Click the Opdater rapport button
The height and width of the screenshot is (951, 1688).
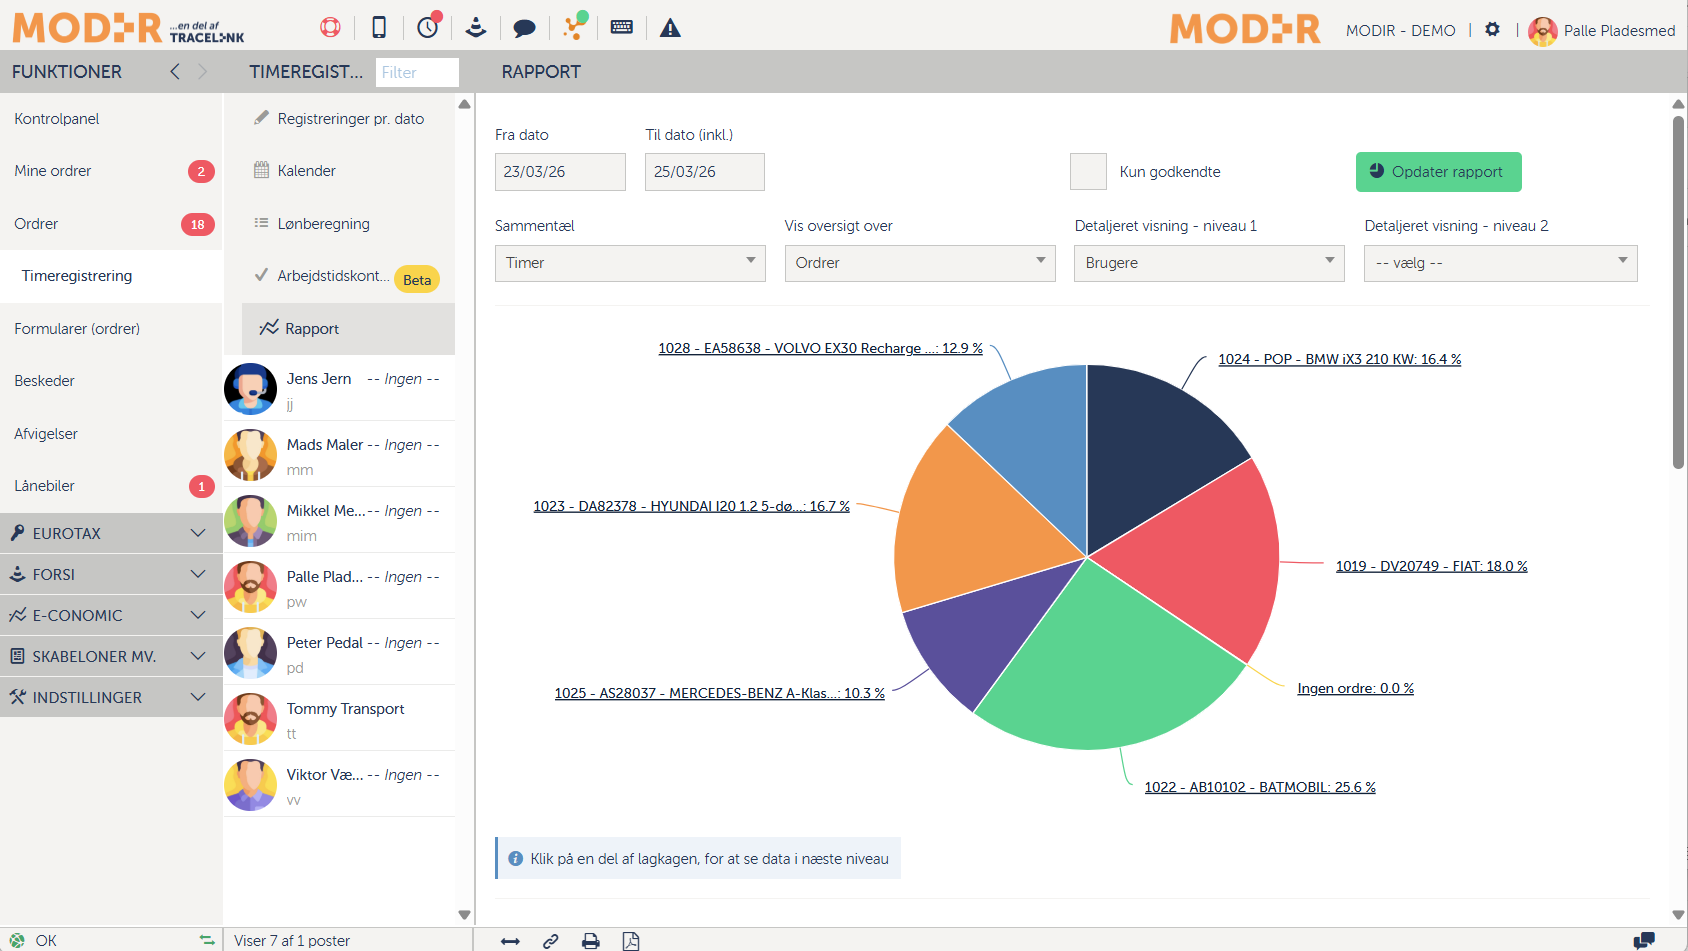tap(1438, 172)
